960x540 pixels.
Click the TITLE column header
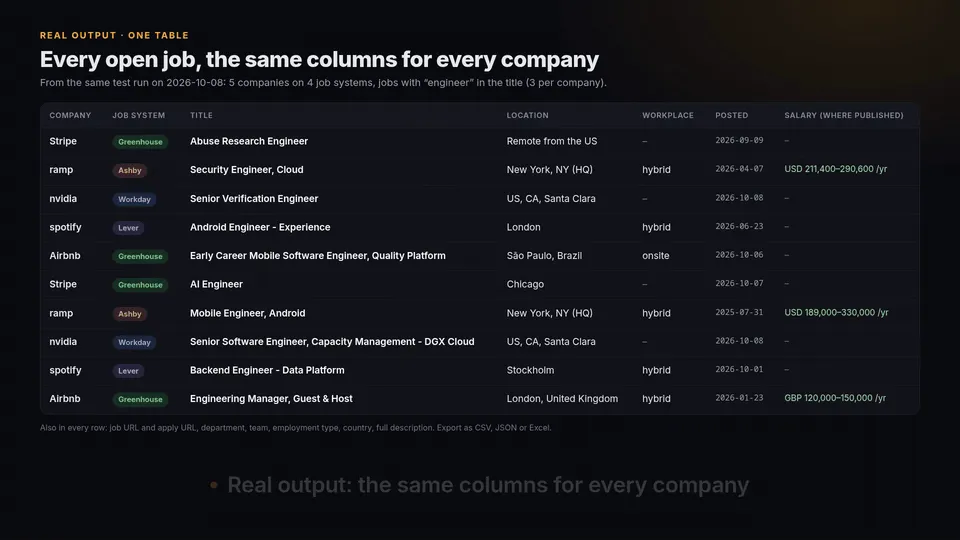click(201, 115)
